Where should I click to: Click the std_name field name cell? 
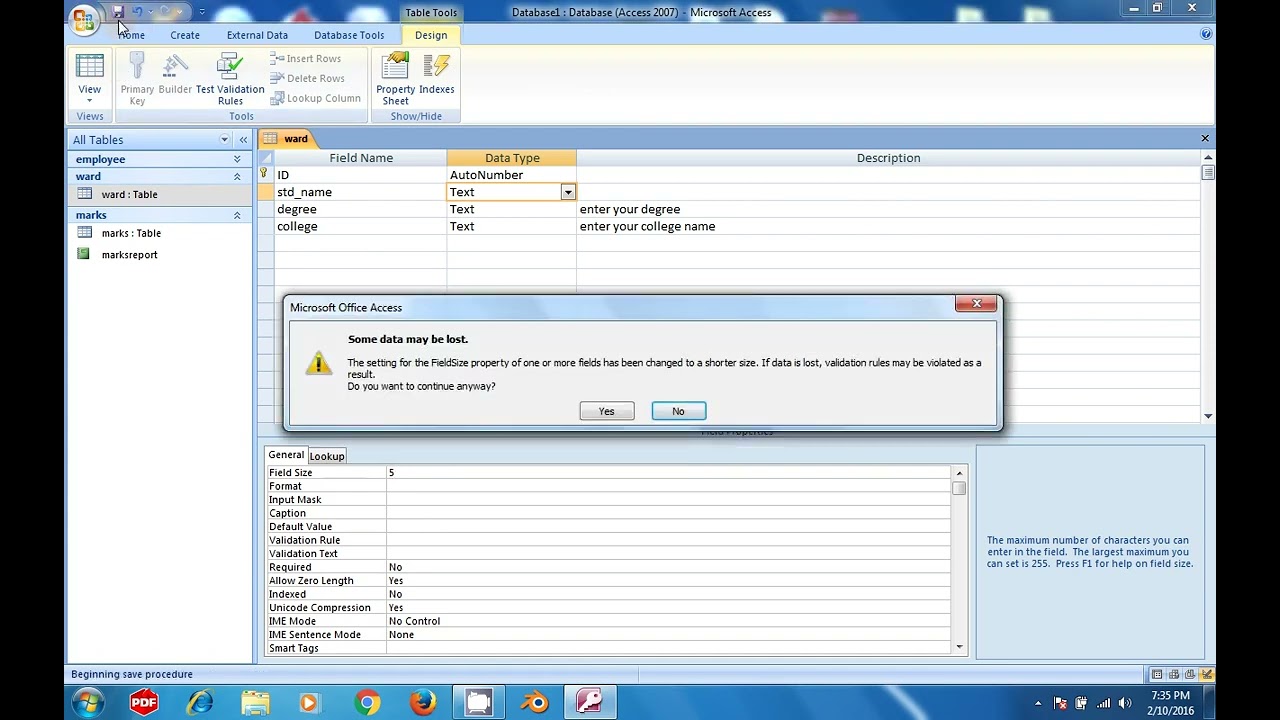click(360, 192)
